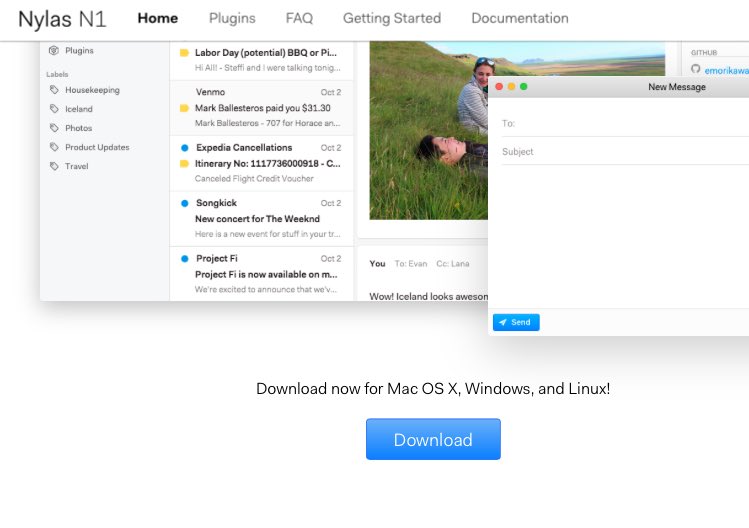
Task: Click the yellow tag on Labor Day email
Action: pos(184,53)
